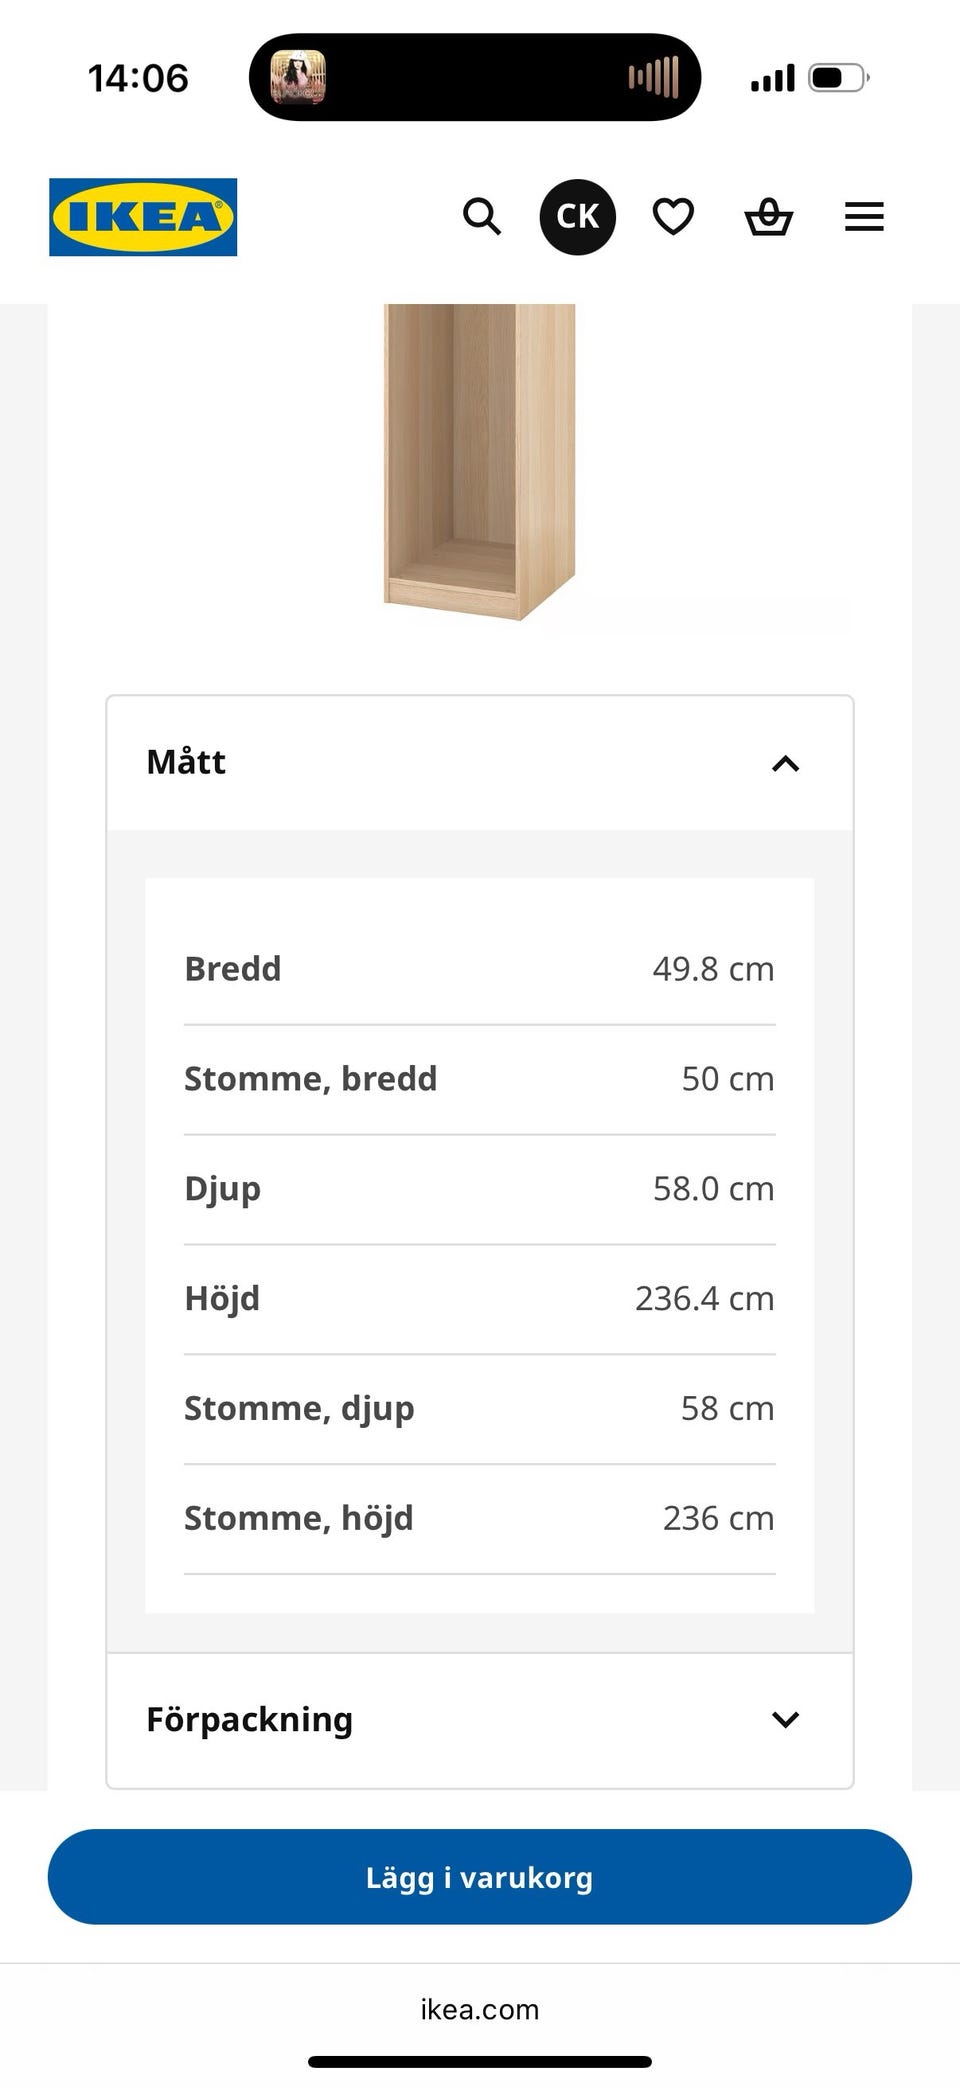
Task: Go to homepage via IKEA logo
Action: pos(143,217)
